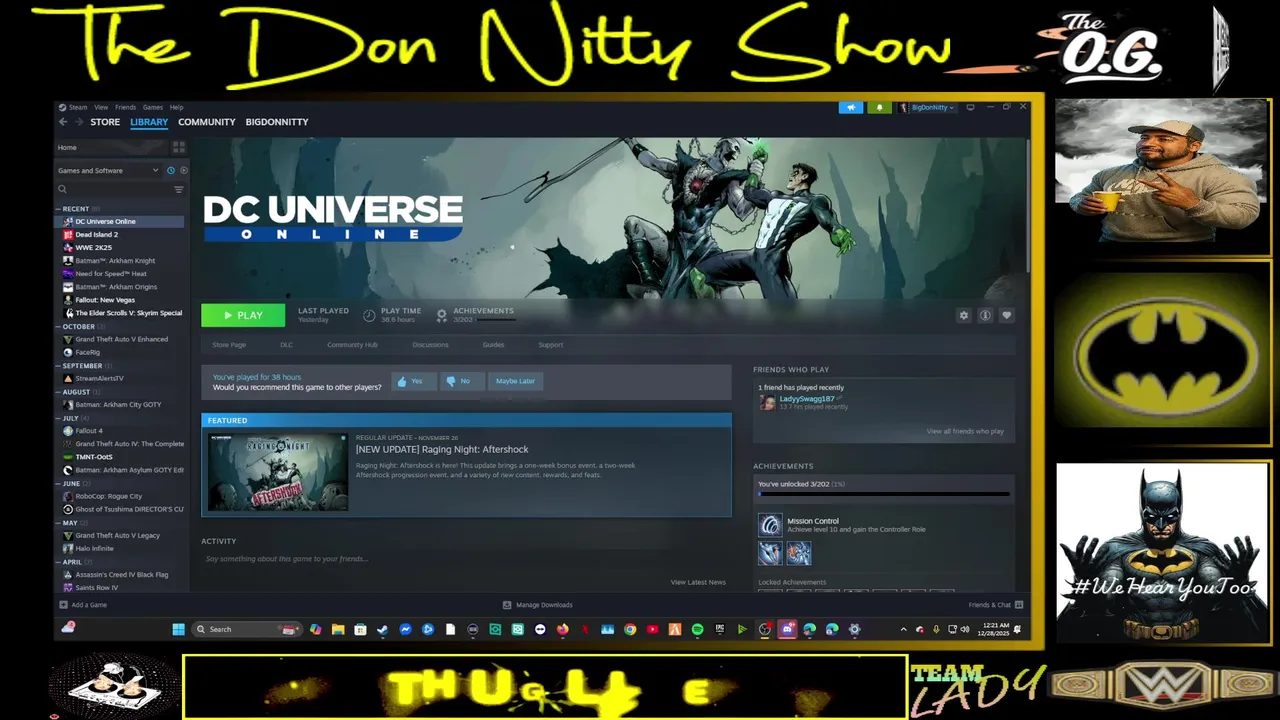The height and width of the screenshot is (720, 1280).
Task: Choose Maybe Later for recommendation
Action: pos(515,381)
